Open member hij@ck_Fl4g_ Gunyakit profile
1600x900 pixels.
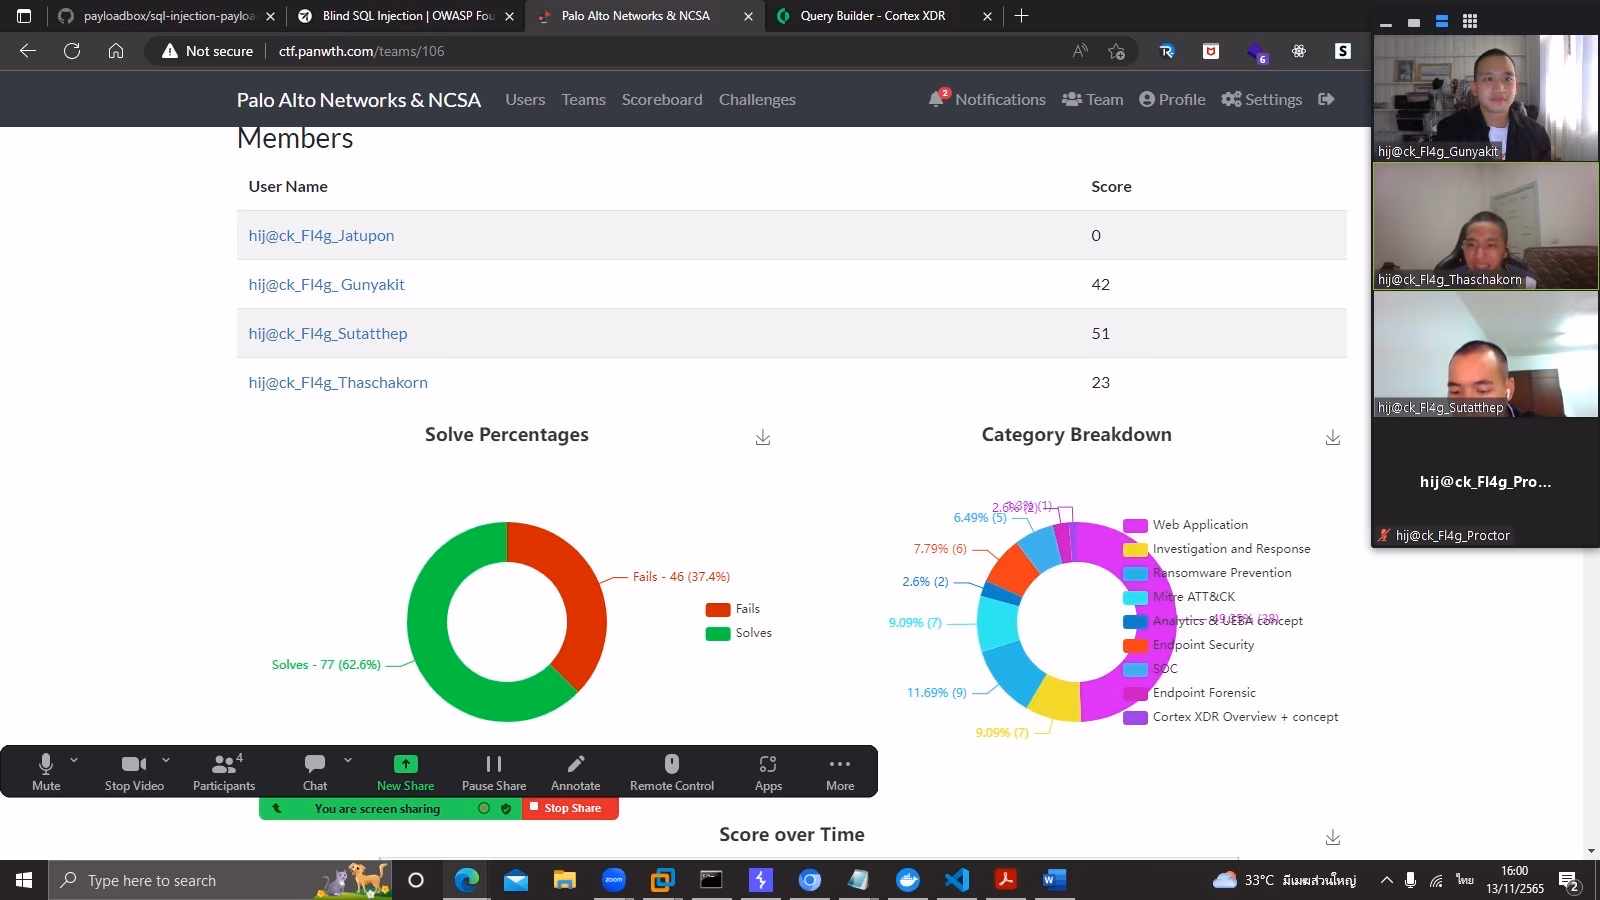pos(326,284)
